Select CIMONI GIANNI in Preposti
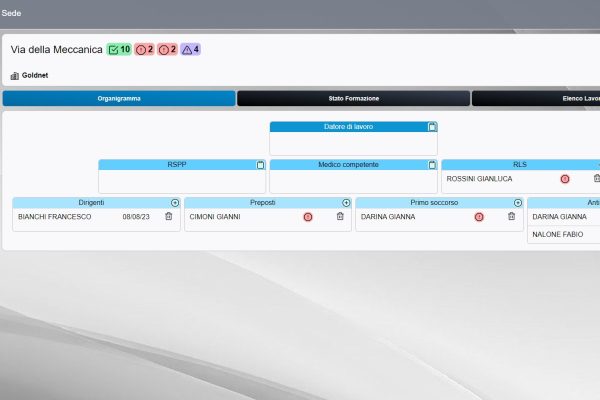The height and width of the screenshot is (400, 600). [x=215, y=217]
